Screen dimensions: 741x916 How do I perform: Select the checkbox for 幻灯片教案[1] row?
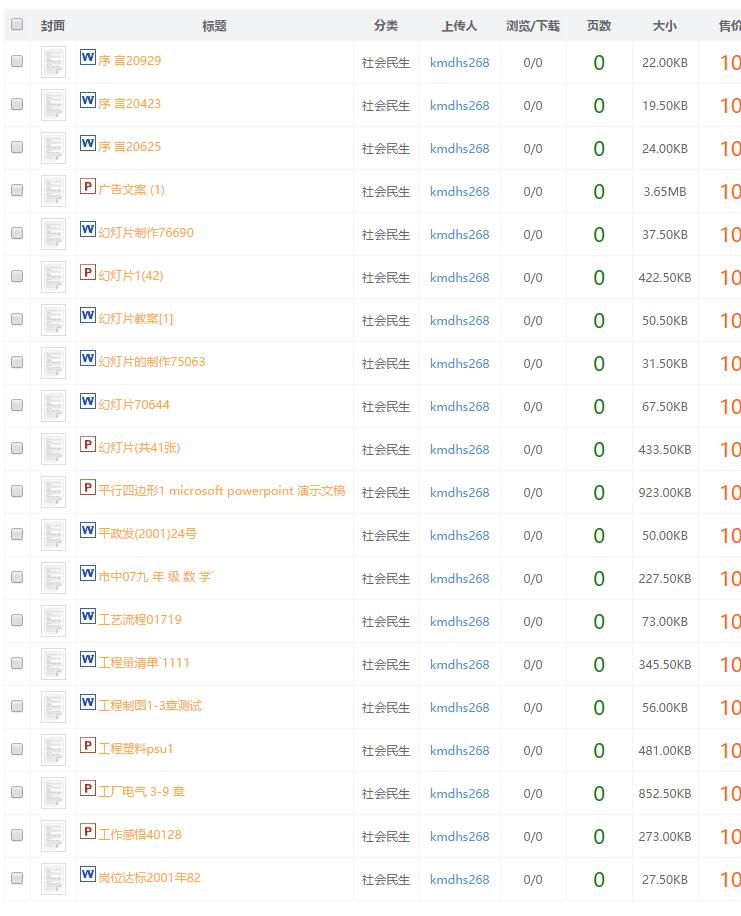(17, 319)
